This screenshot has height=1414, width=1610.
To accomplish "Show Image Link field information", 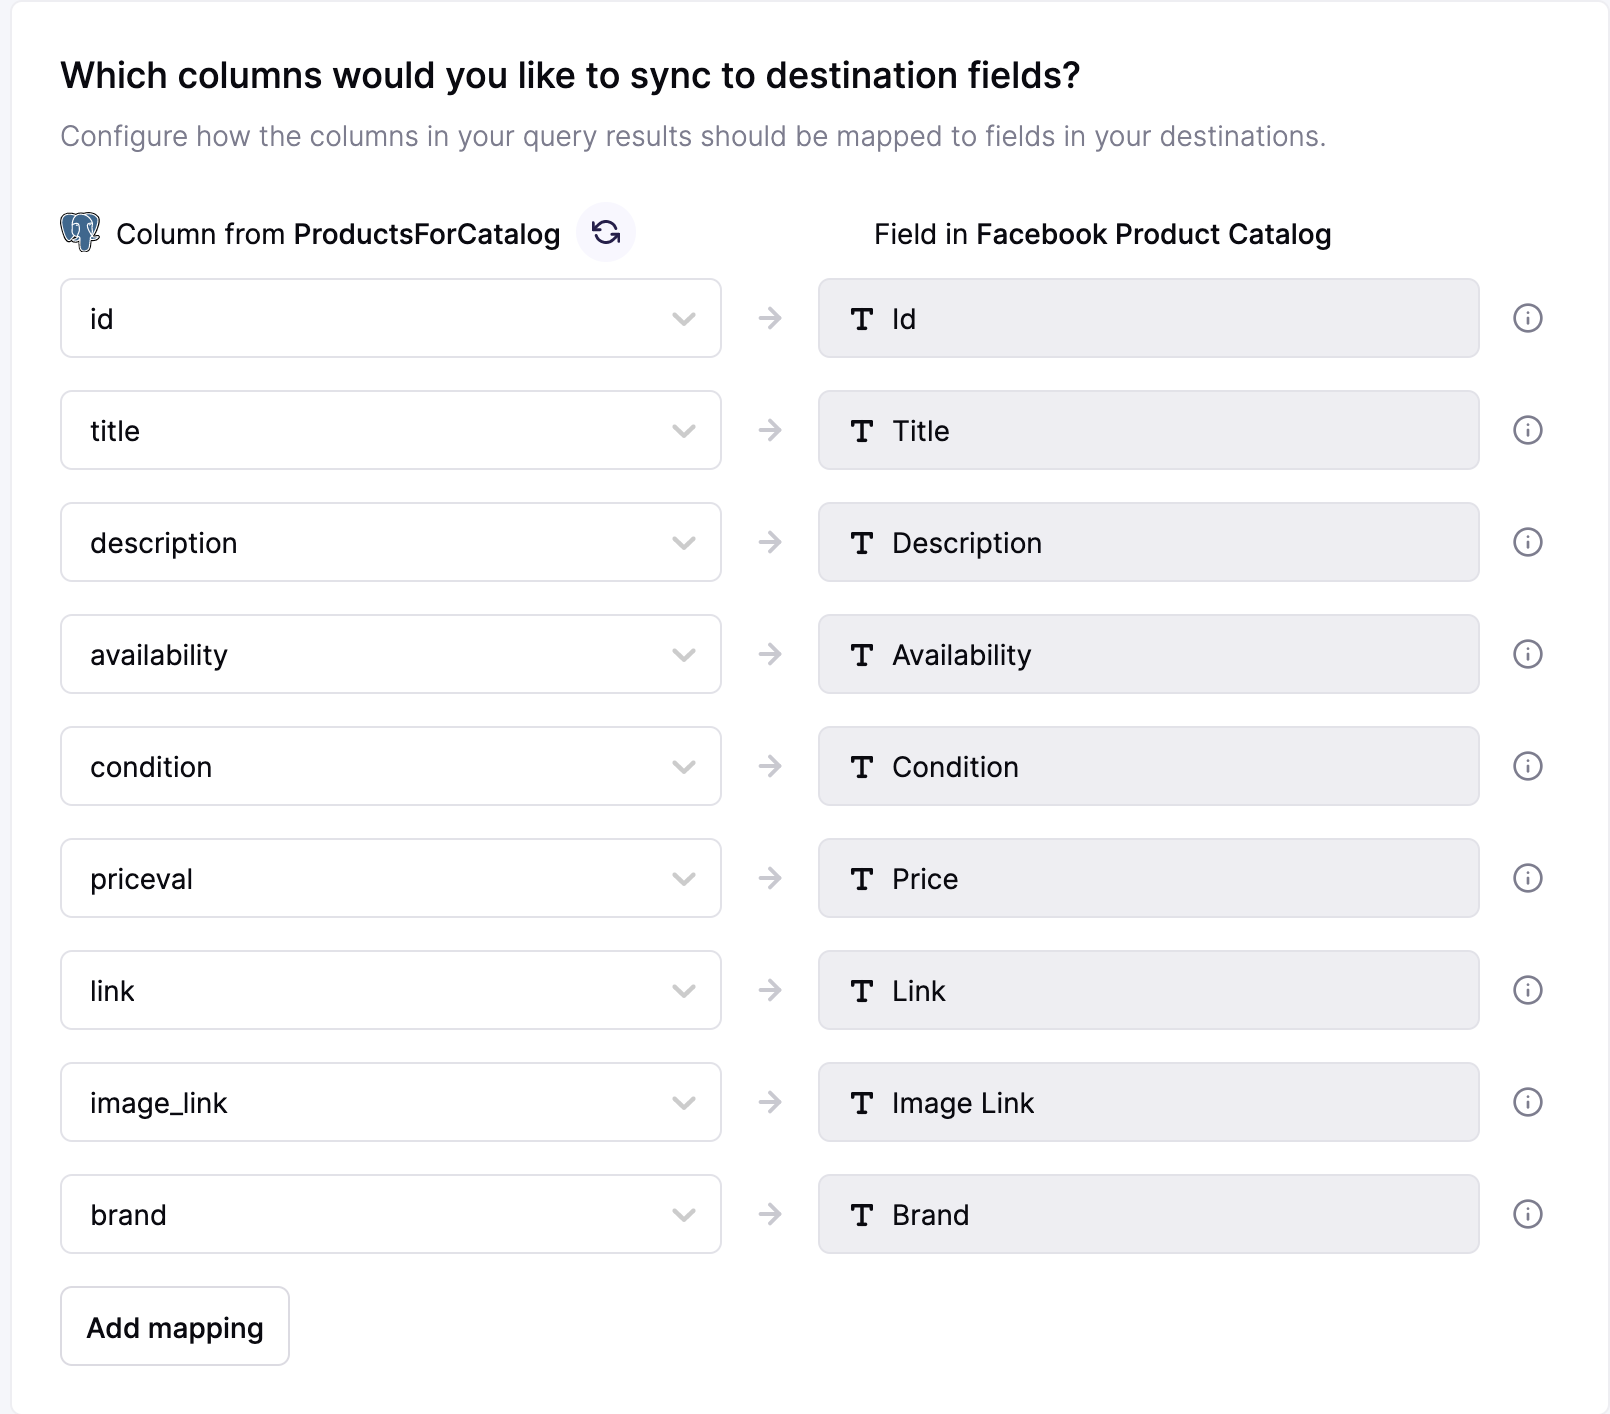I will [x=1527, y=1102].
